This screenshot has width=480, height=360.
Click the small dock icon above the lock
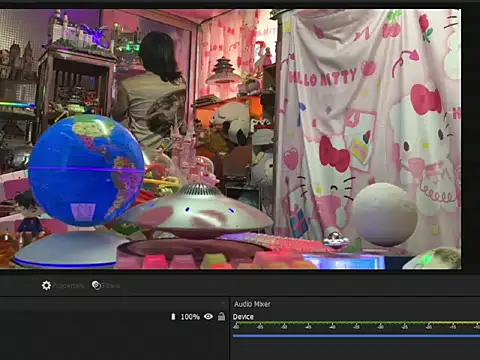click(x=223, y=303)
